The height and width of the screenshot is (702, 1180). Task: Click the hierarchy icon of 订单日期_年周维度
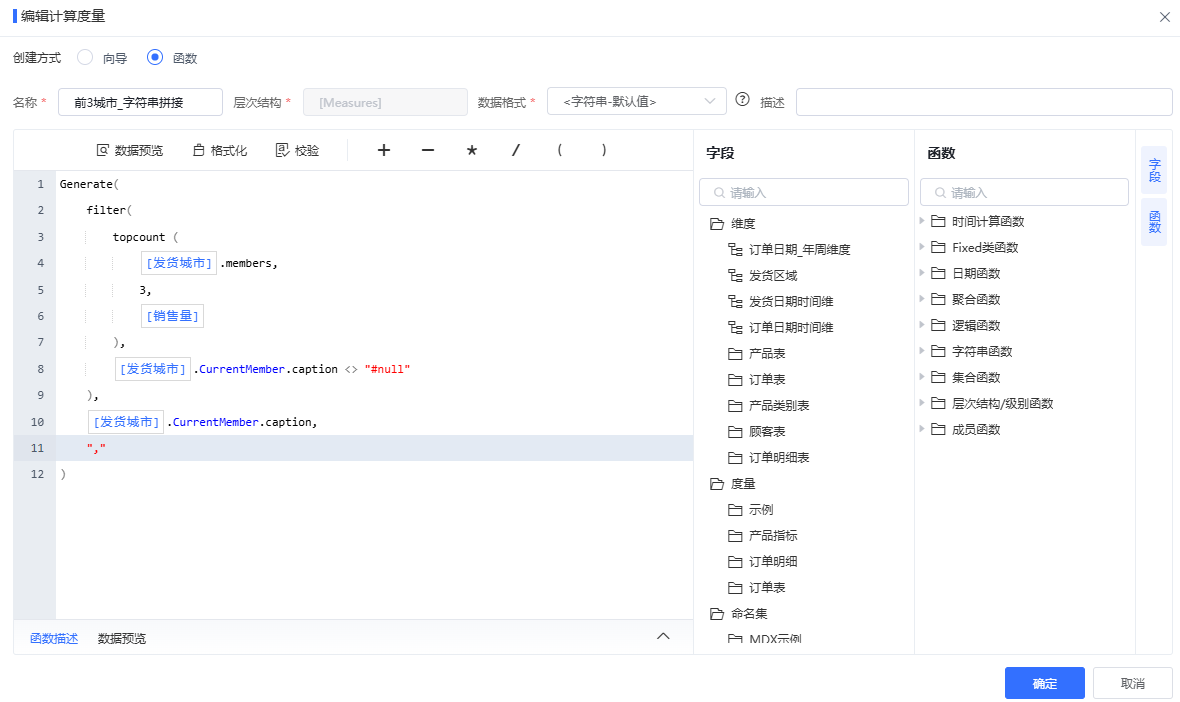pos(735,250)
